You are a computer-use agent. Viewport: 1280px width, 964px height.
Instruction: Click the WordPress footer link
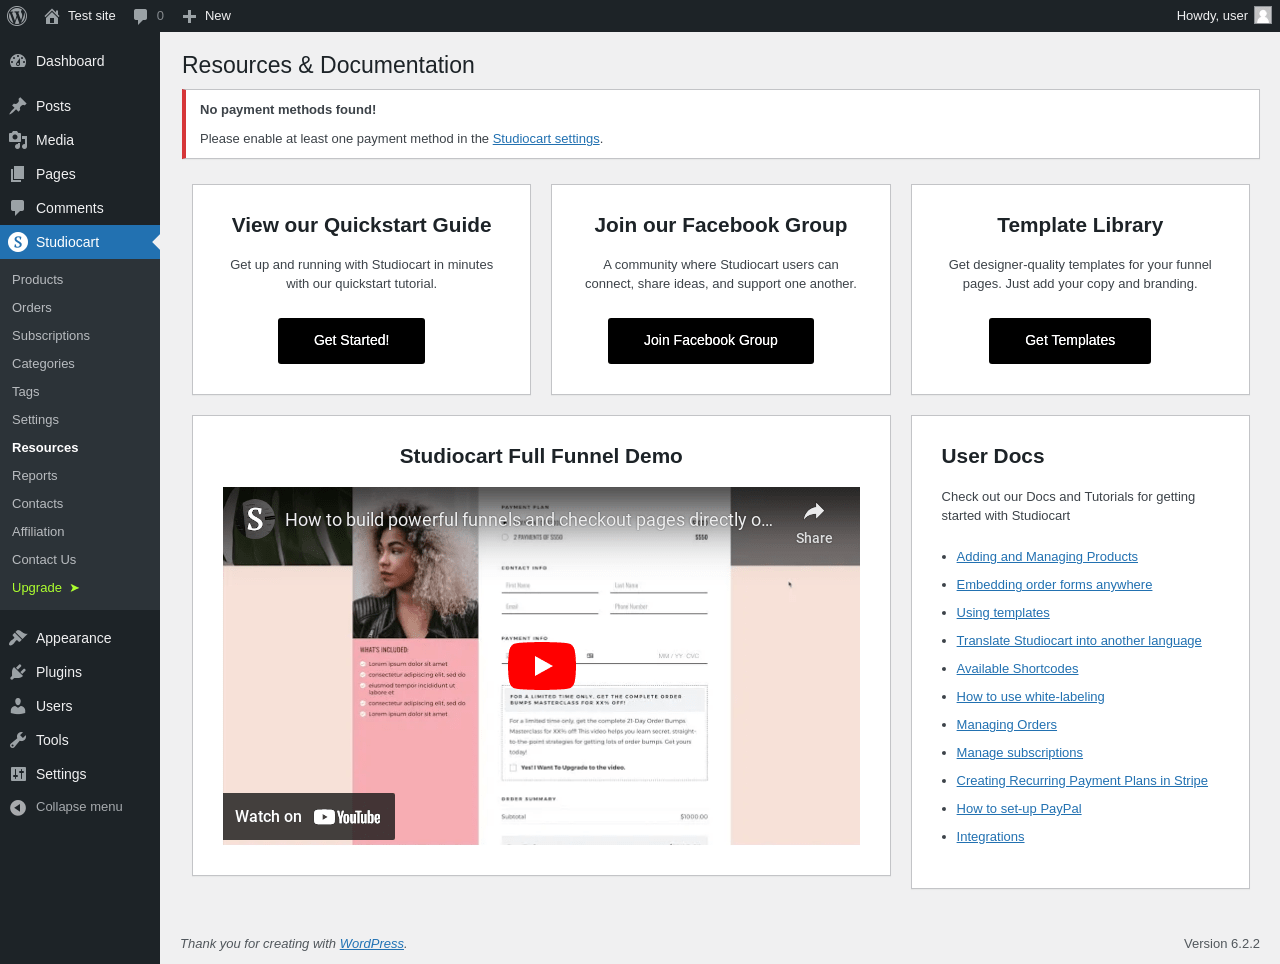pyautogui.click(x=372, y=944)
